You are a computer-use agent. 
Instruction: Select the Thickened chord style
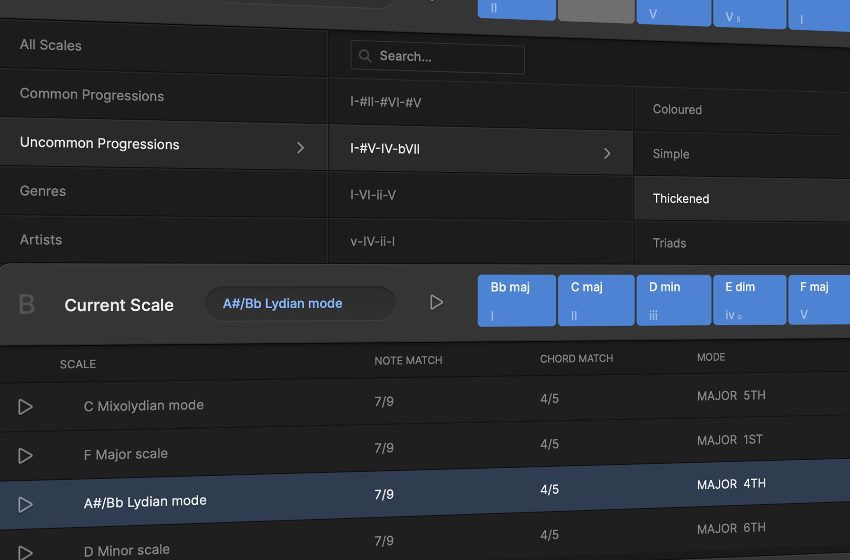[681, 199]
